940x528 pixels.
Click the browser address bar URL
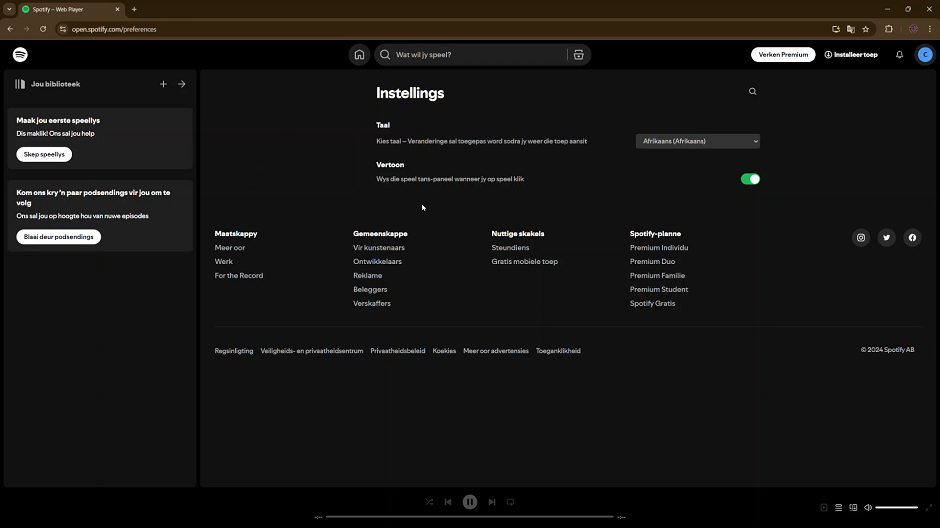click(x=114, y=29)
